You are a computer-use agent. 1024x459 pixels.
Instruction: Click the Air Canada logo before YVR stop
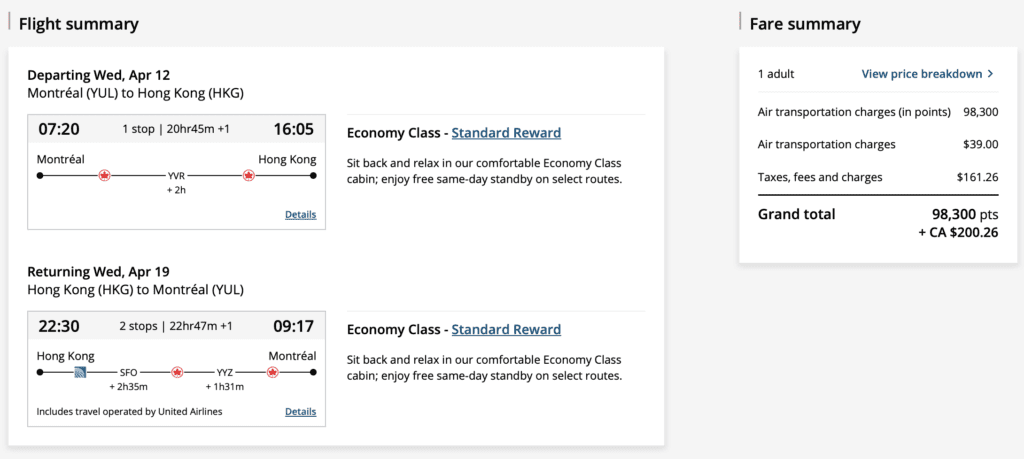tap(104, 175)
